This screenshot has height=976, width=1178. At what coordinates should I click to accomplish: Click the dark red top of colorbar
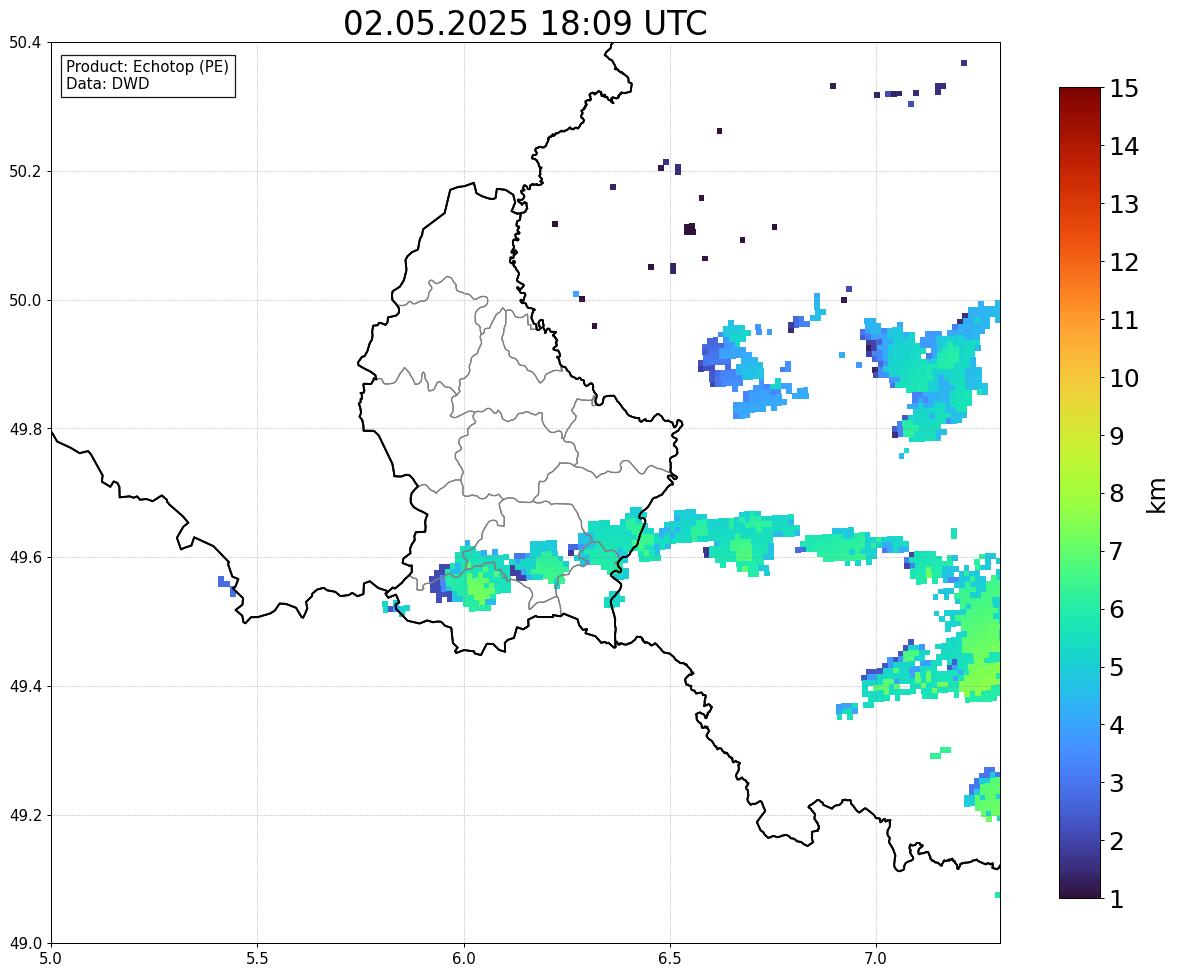coord(1080,96)
